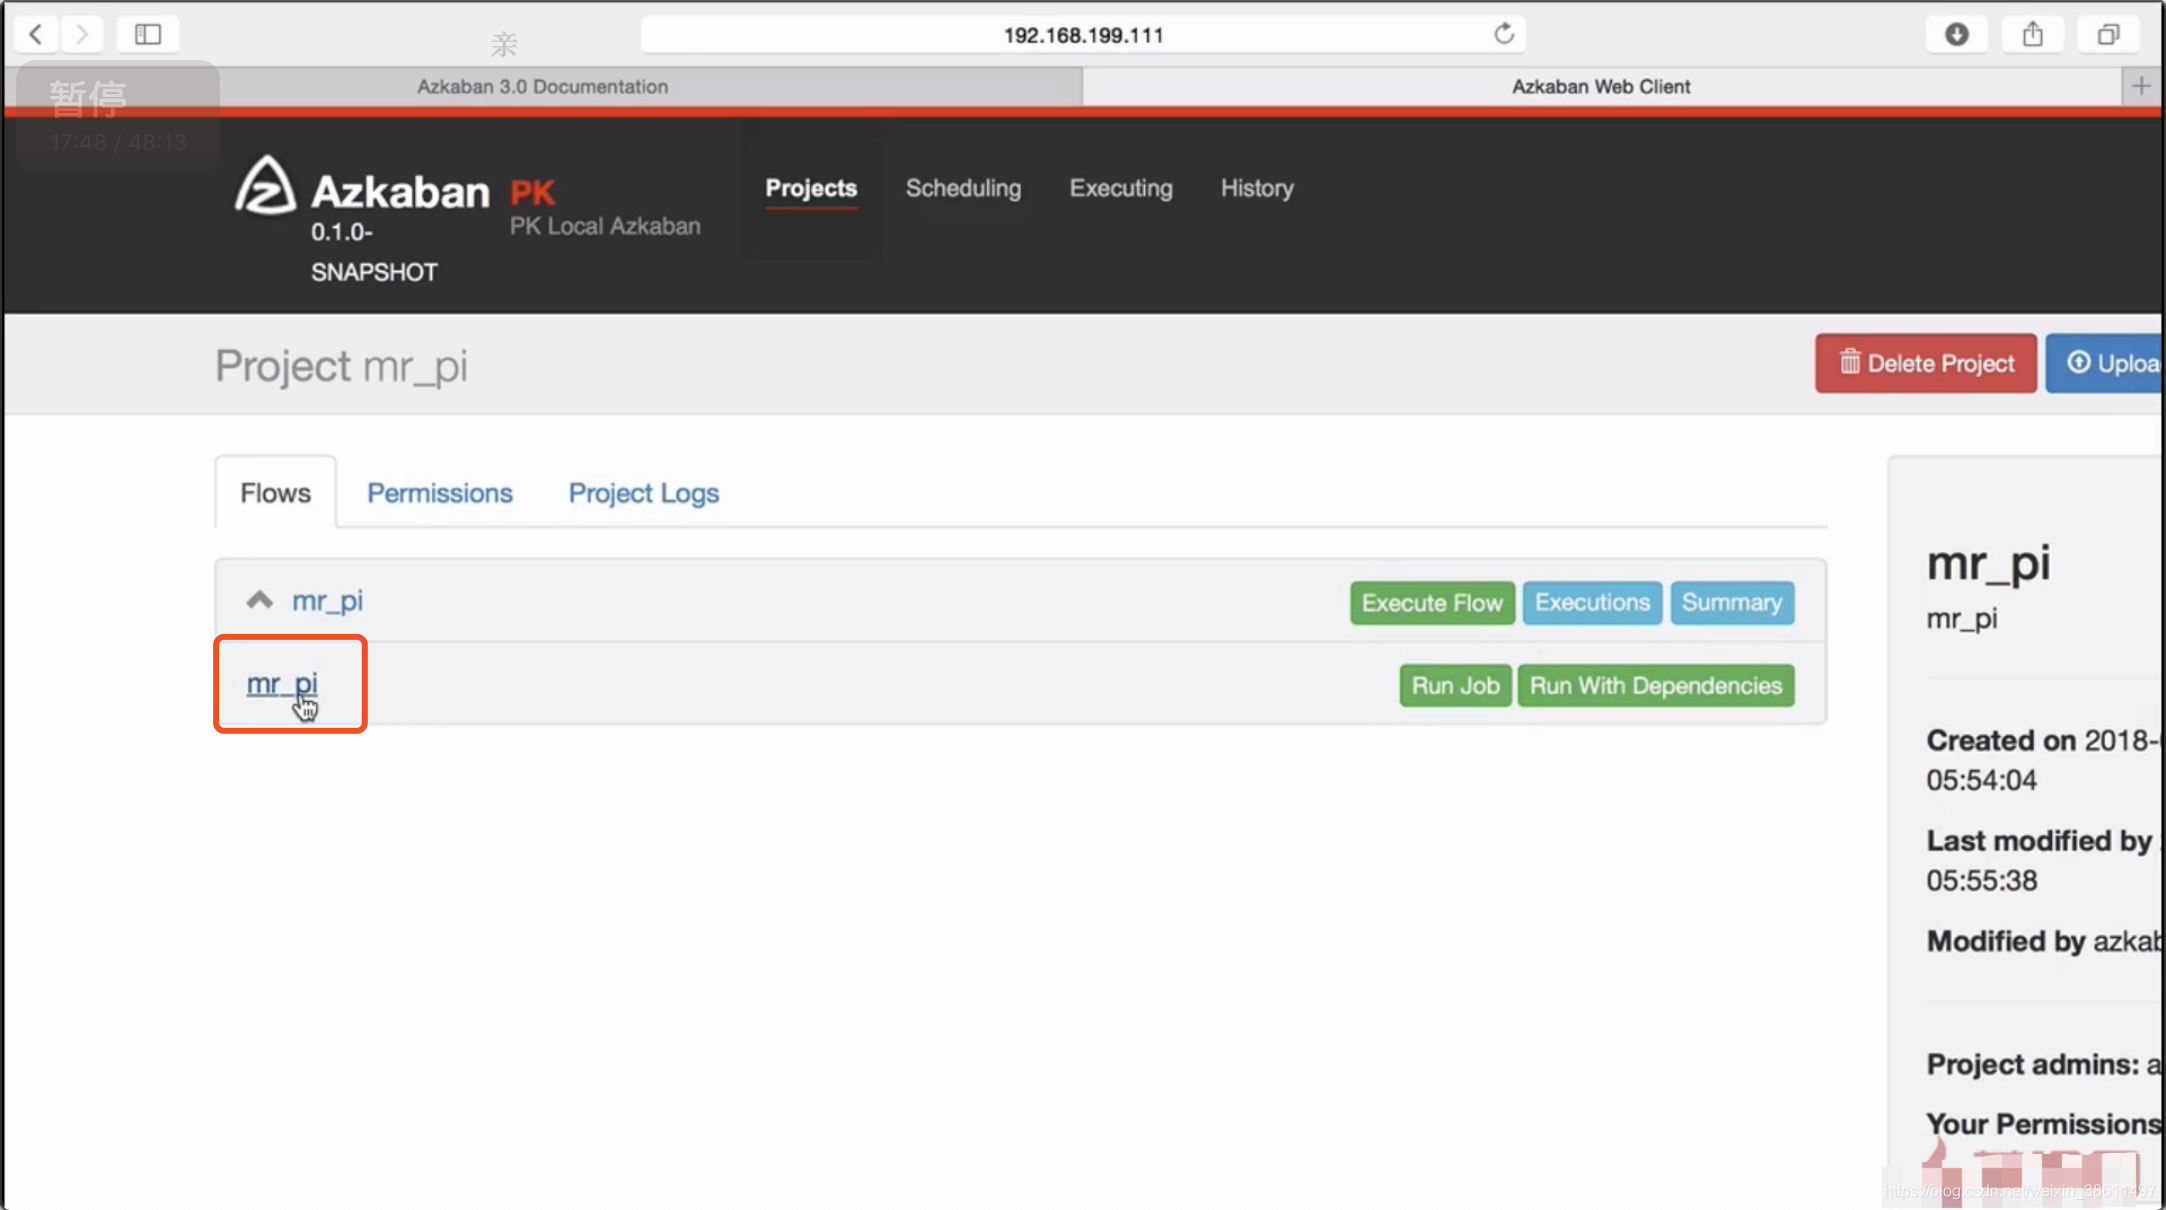Open the mr_pi job link
Screen dimensions: 2166x1210
point(282,684)
